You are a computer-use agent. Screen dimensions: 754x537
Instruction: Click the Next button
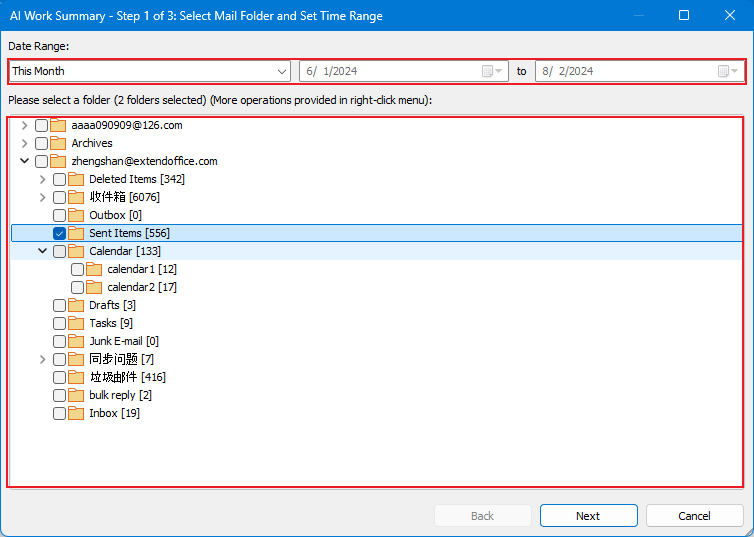pyautogui.click(x=588, y=516)
